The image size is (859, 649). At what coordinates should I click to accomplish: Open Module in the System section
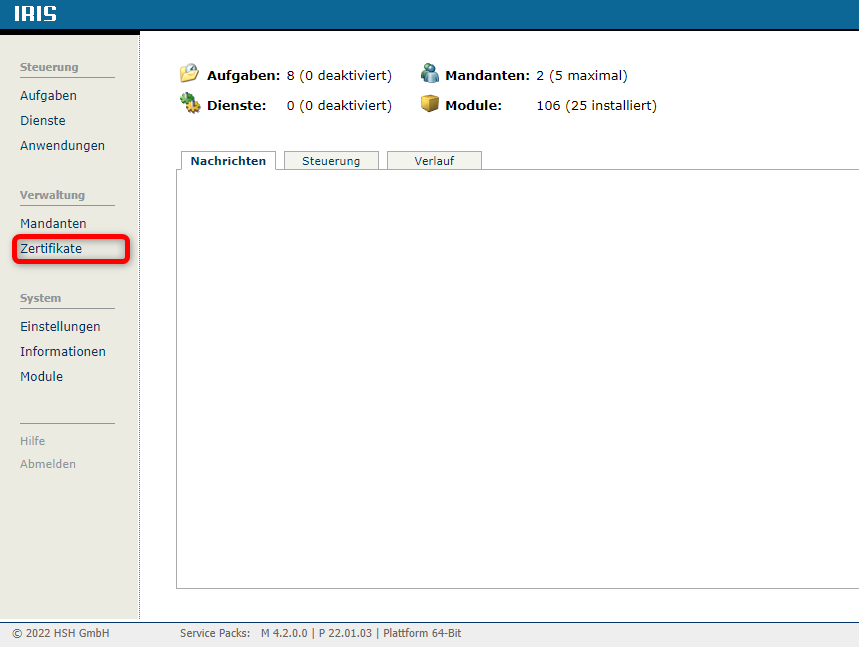tap(41, 377)
